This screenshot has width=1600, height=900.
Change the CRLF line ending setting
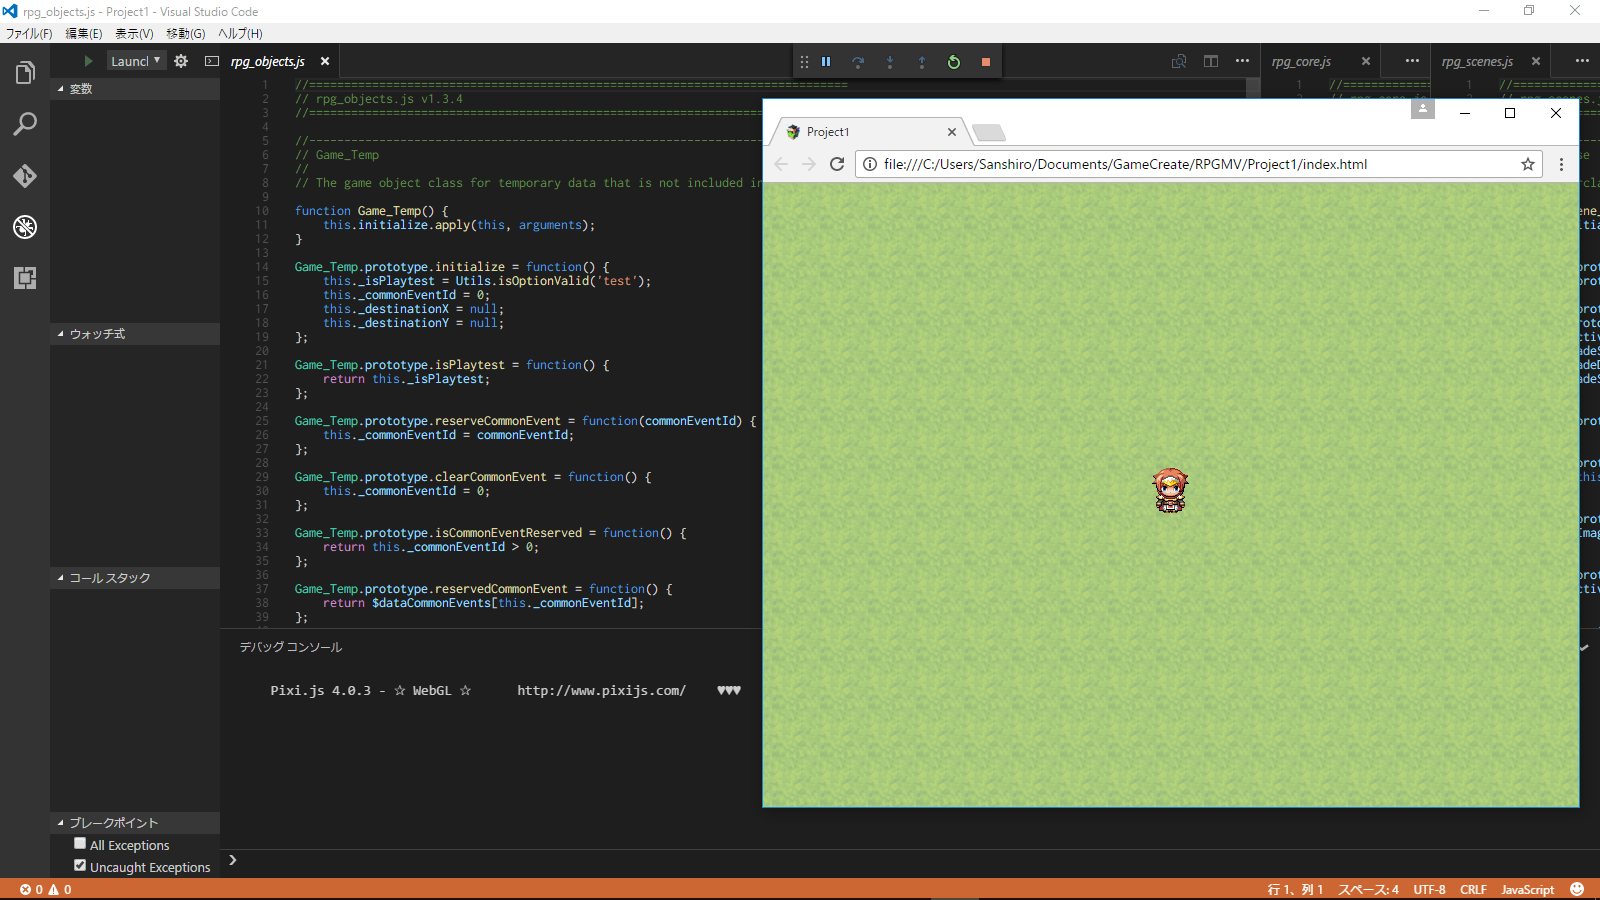point(1473,889)
